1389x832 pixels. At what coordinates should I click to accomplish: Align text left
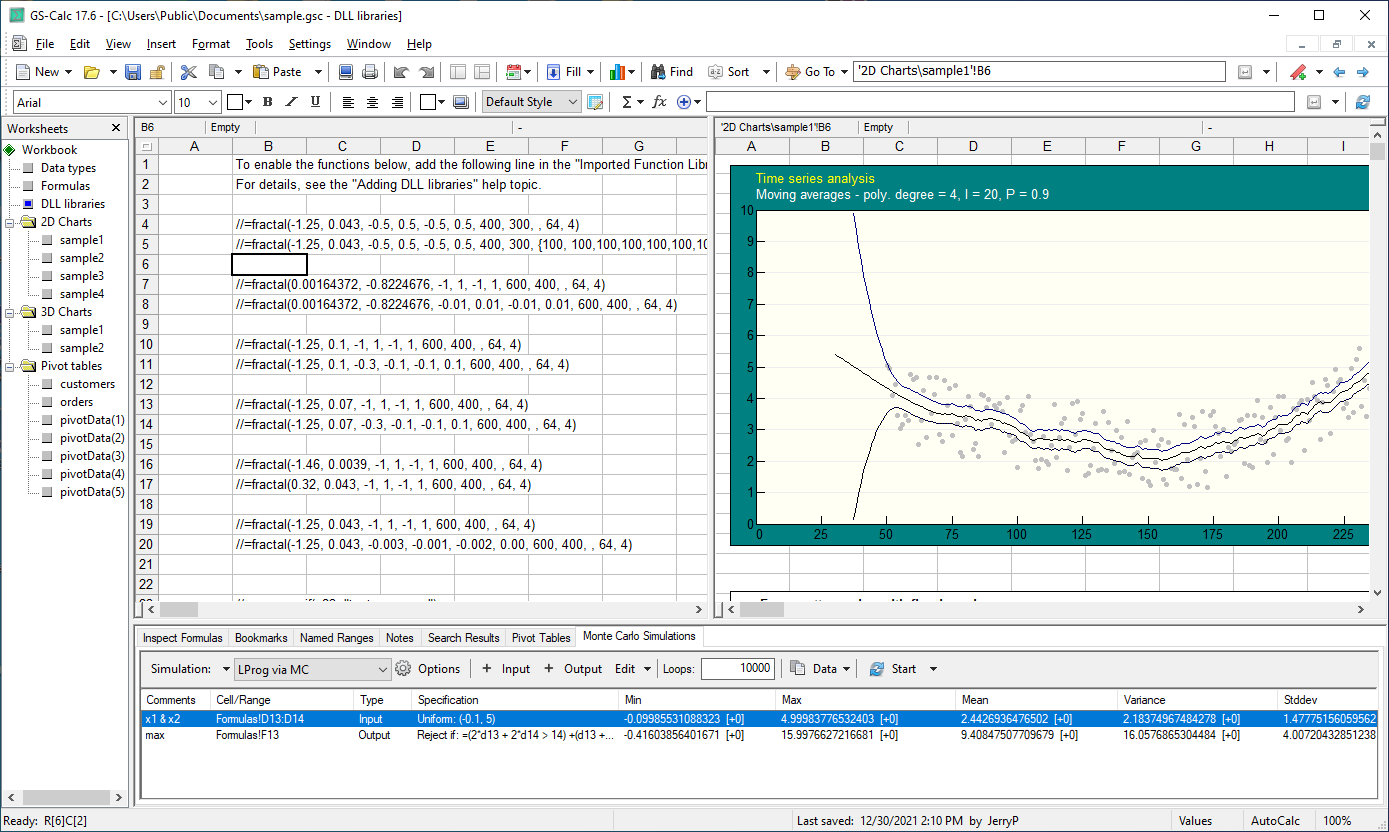pyautogui.click(x=348, y=102)
